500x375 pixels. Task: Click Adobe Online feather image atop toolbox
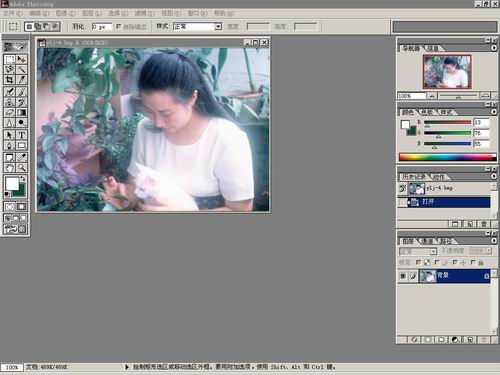(15, 46)
